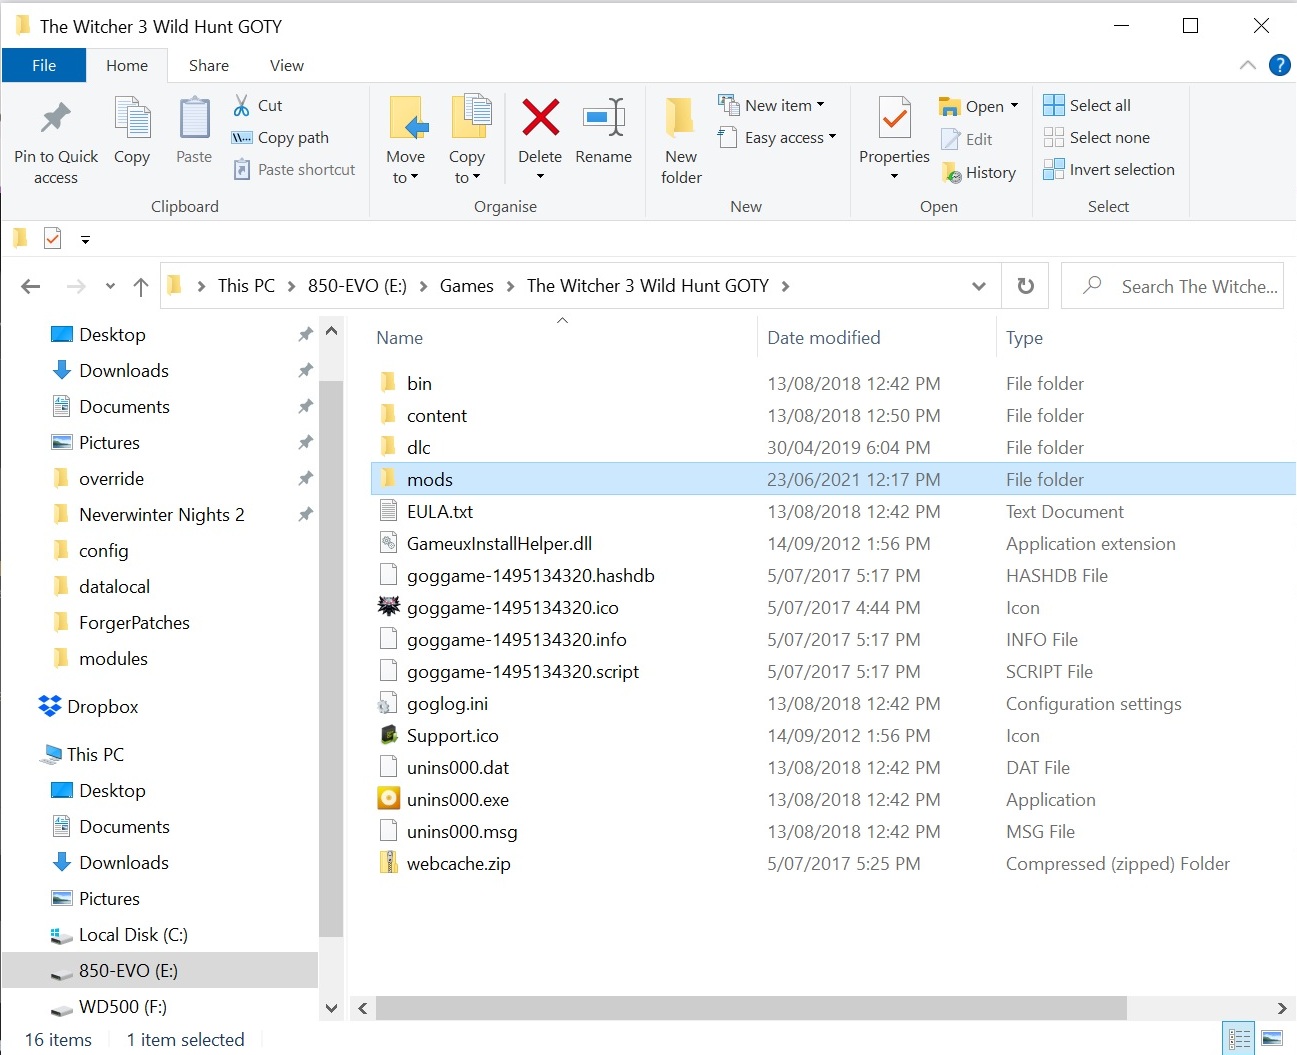The height and width of the screenshot is (1055, 1297).
Task: Select Support.ico file
Action: (x=452, y=735)
